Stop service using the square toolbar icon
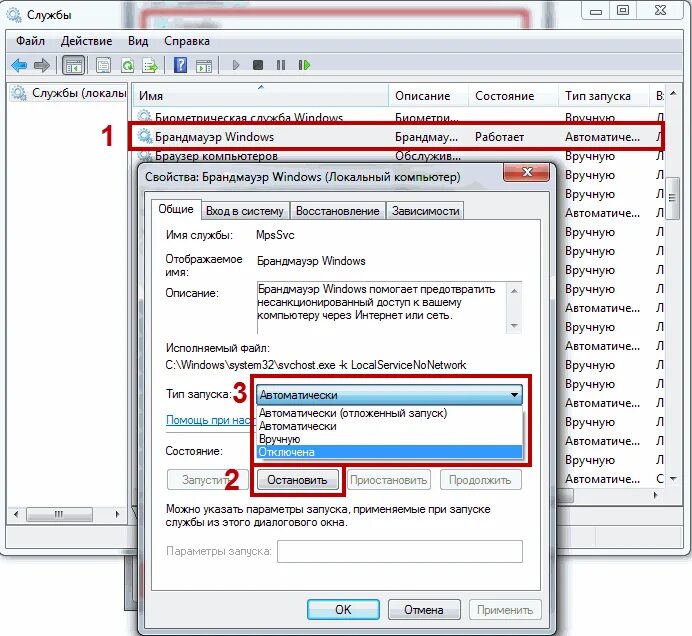This screenshot has width=692, height=636. pyautogui.click(x=258, y=65)
